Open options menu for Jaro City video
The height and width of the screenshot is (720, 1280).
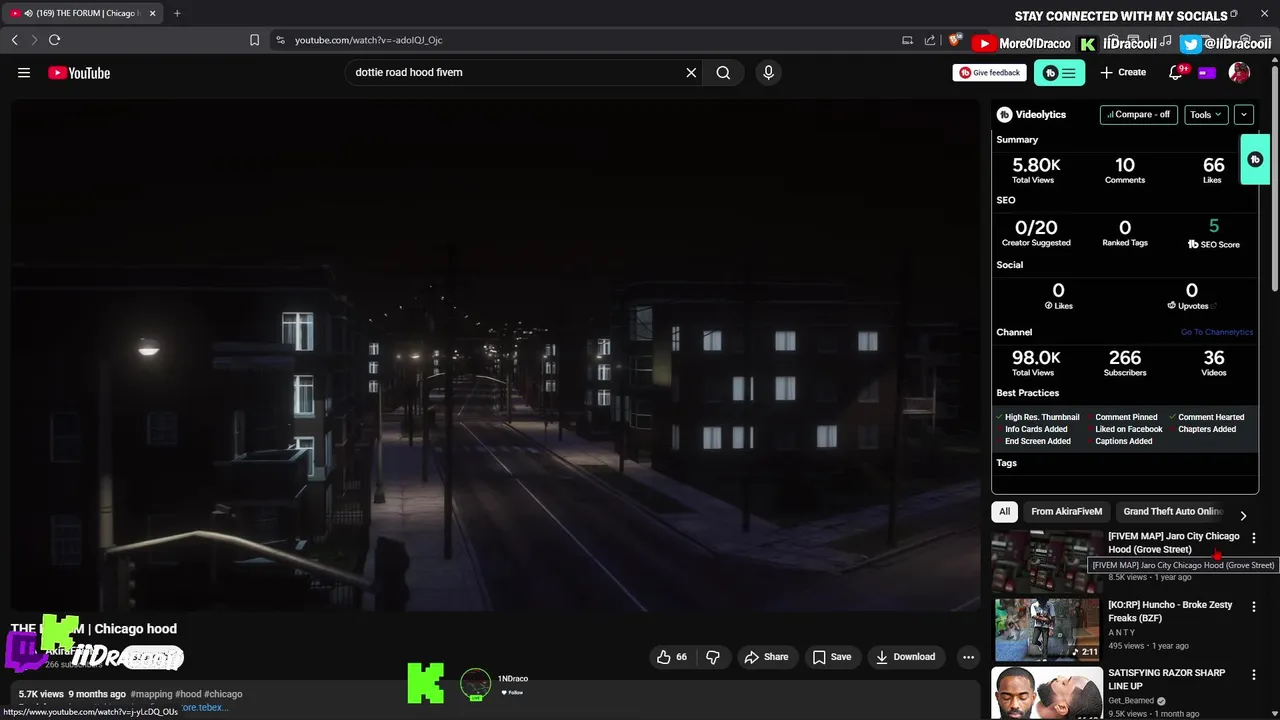click(x=1254, y=538)
